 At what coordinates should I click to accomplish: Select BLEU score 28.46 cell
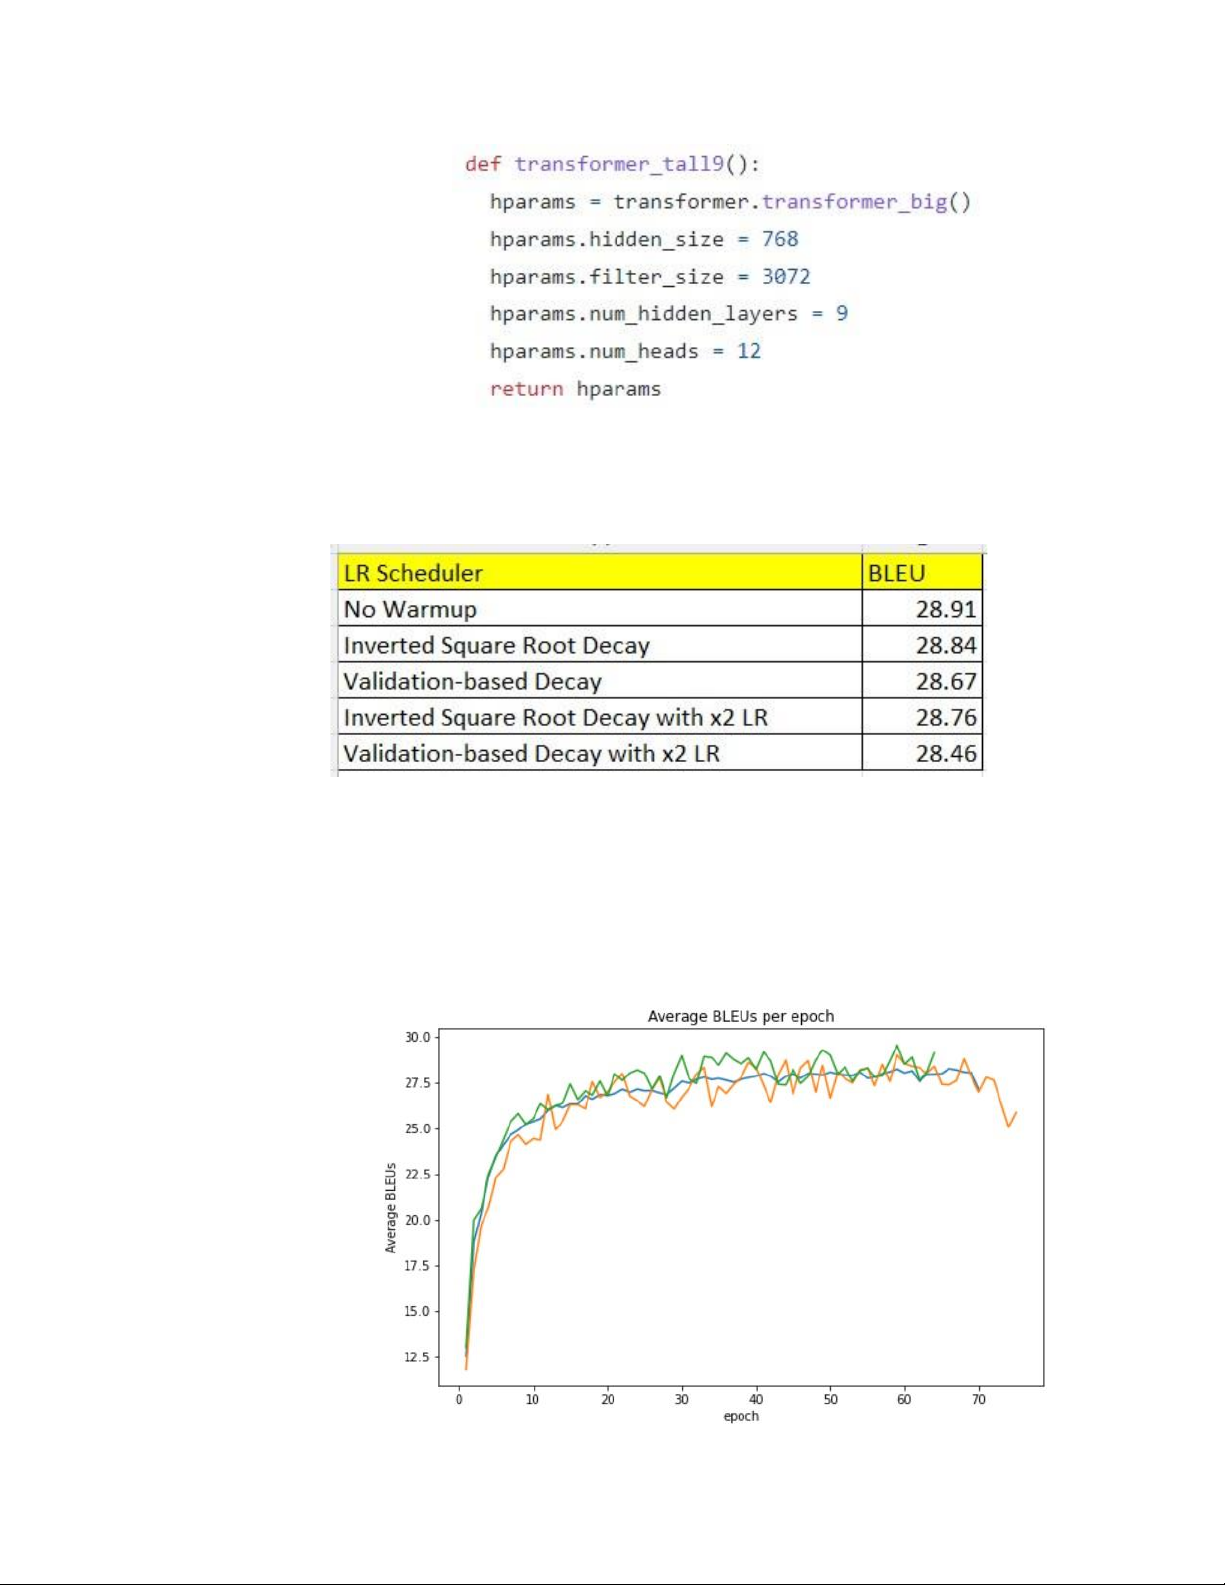(945, 753)
